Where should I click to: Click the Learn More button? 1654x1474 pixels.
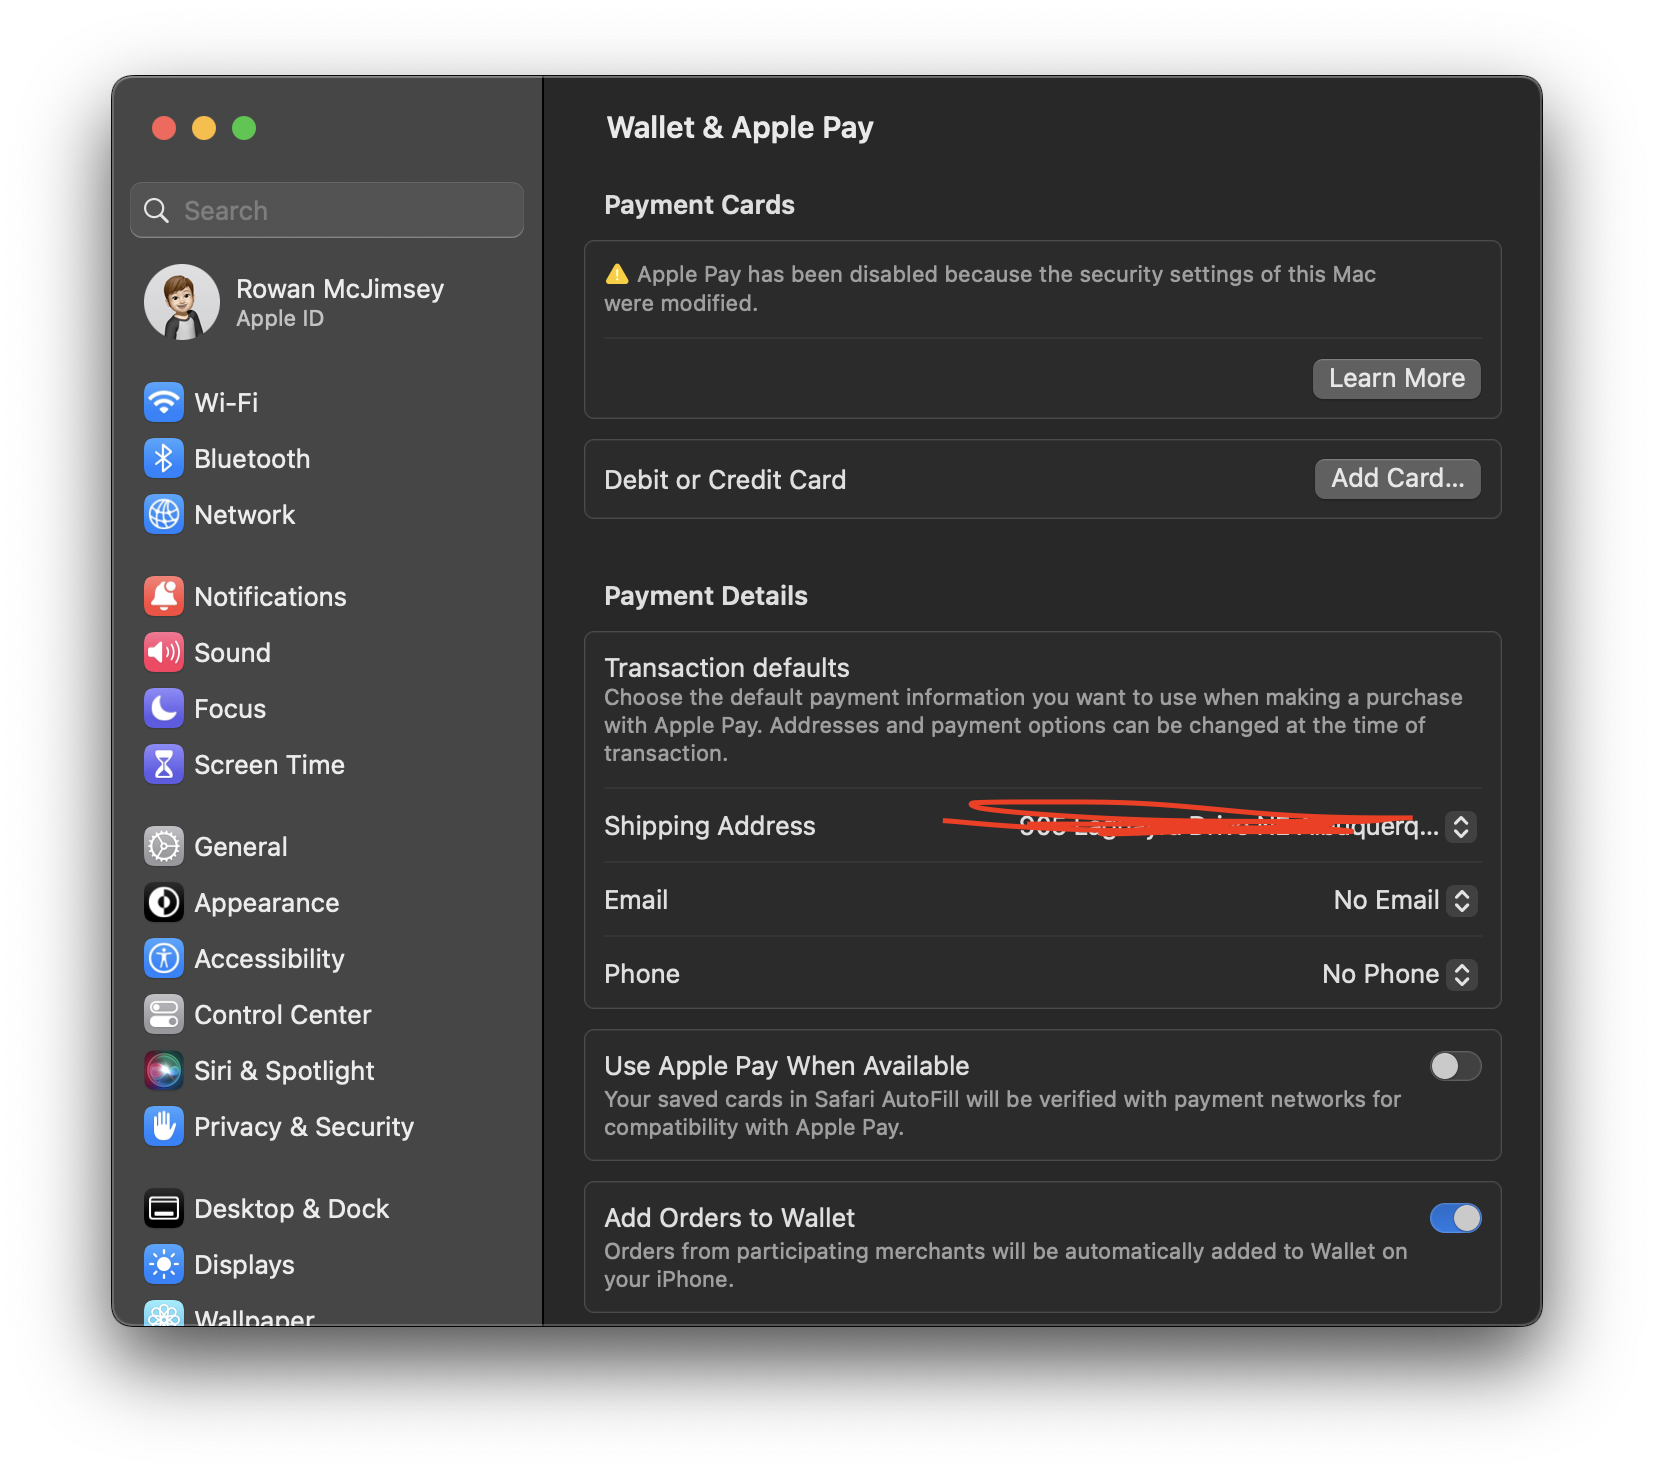point(1396,379)
